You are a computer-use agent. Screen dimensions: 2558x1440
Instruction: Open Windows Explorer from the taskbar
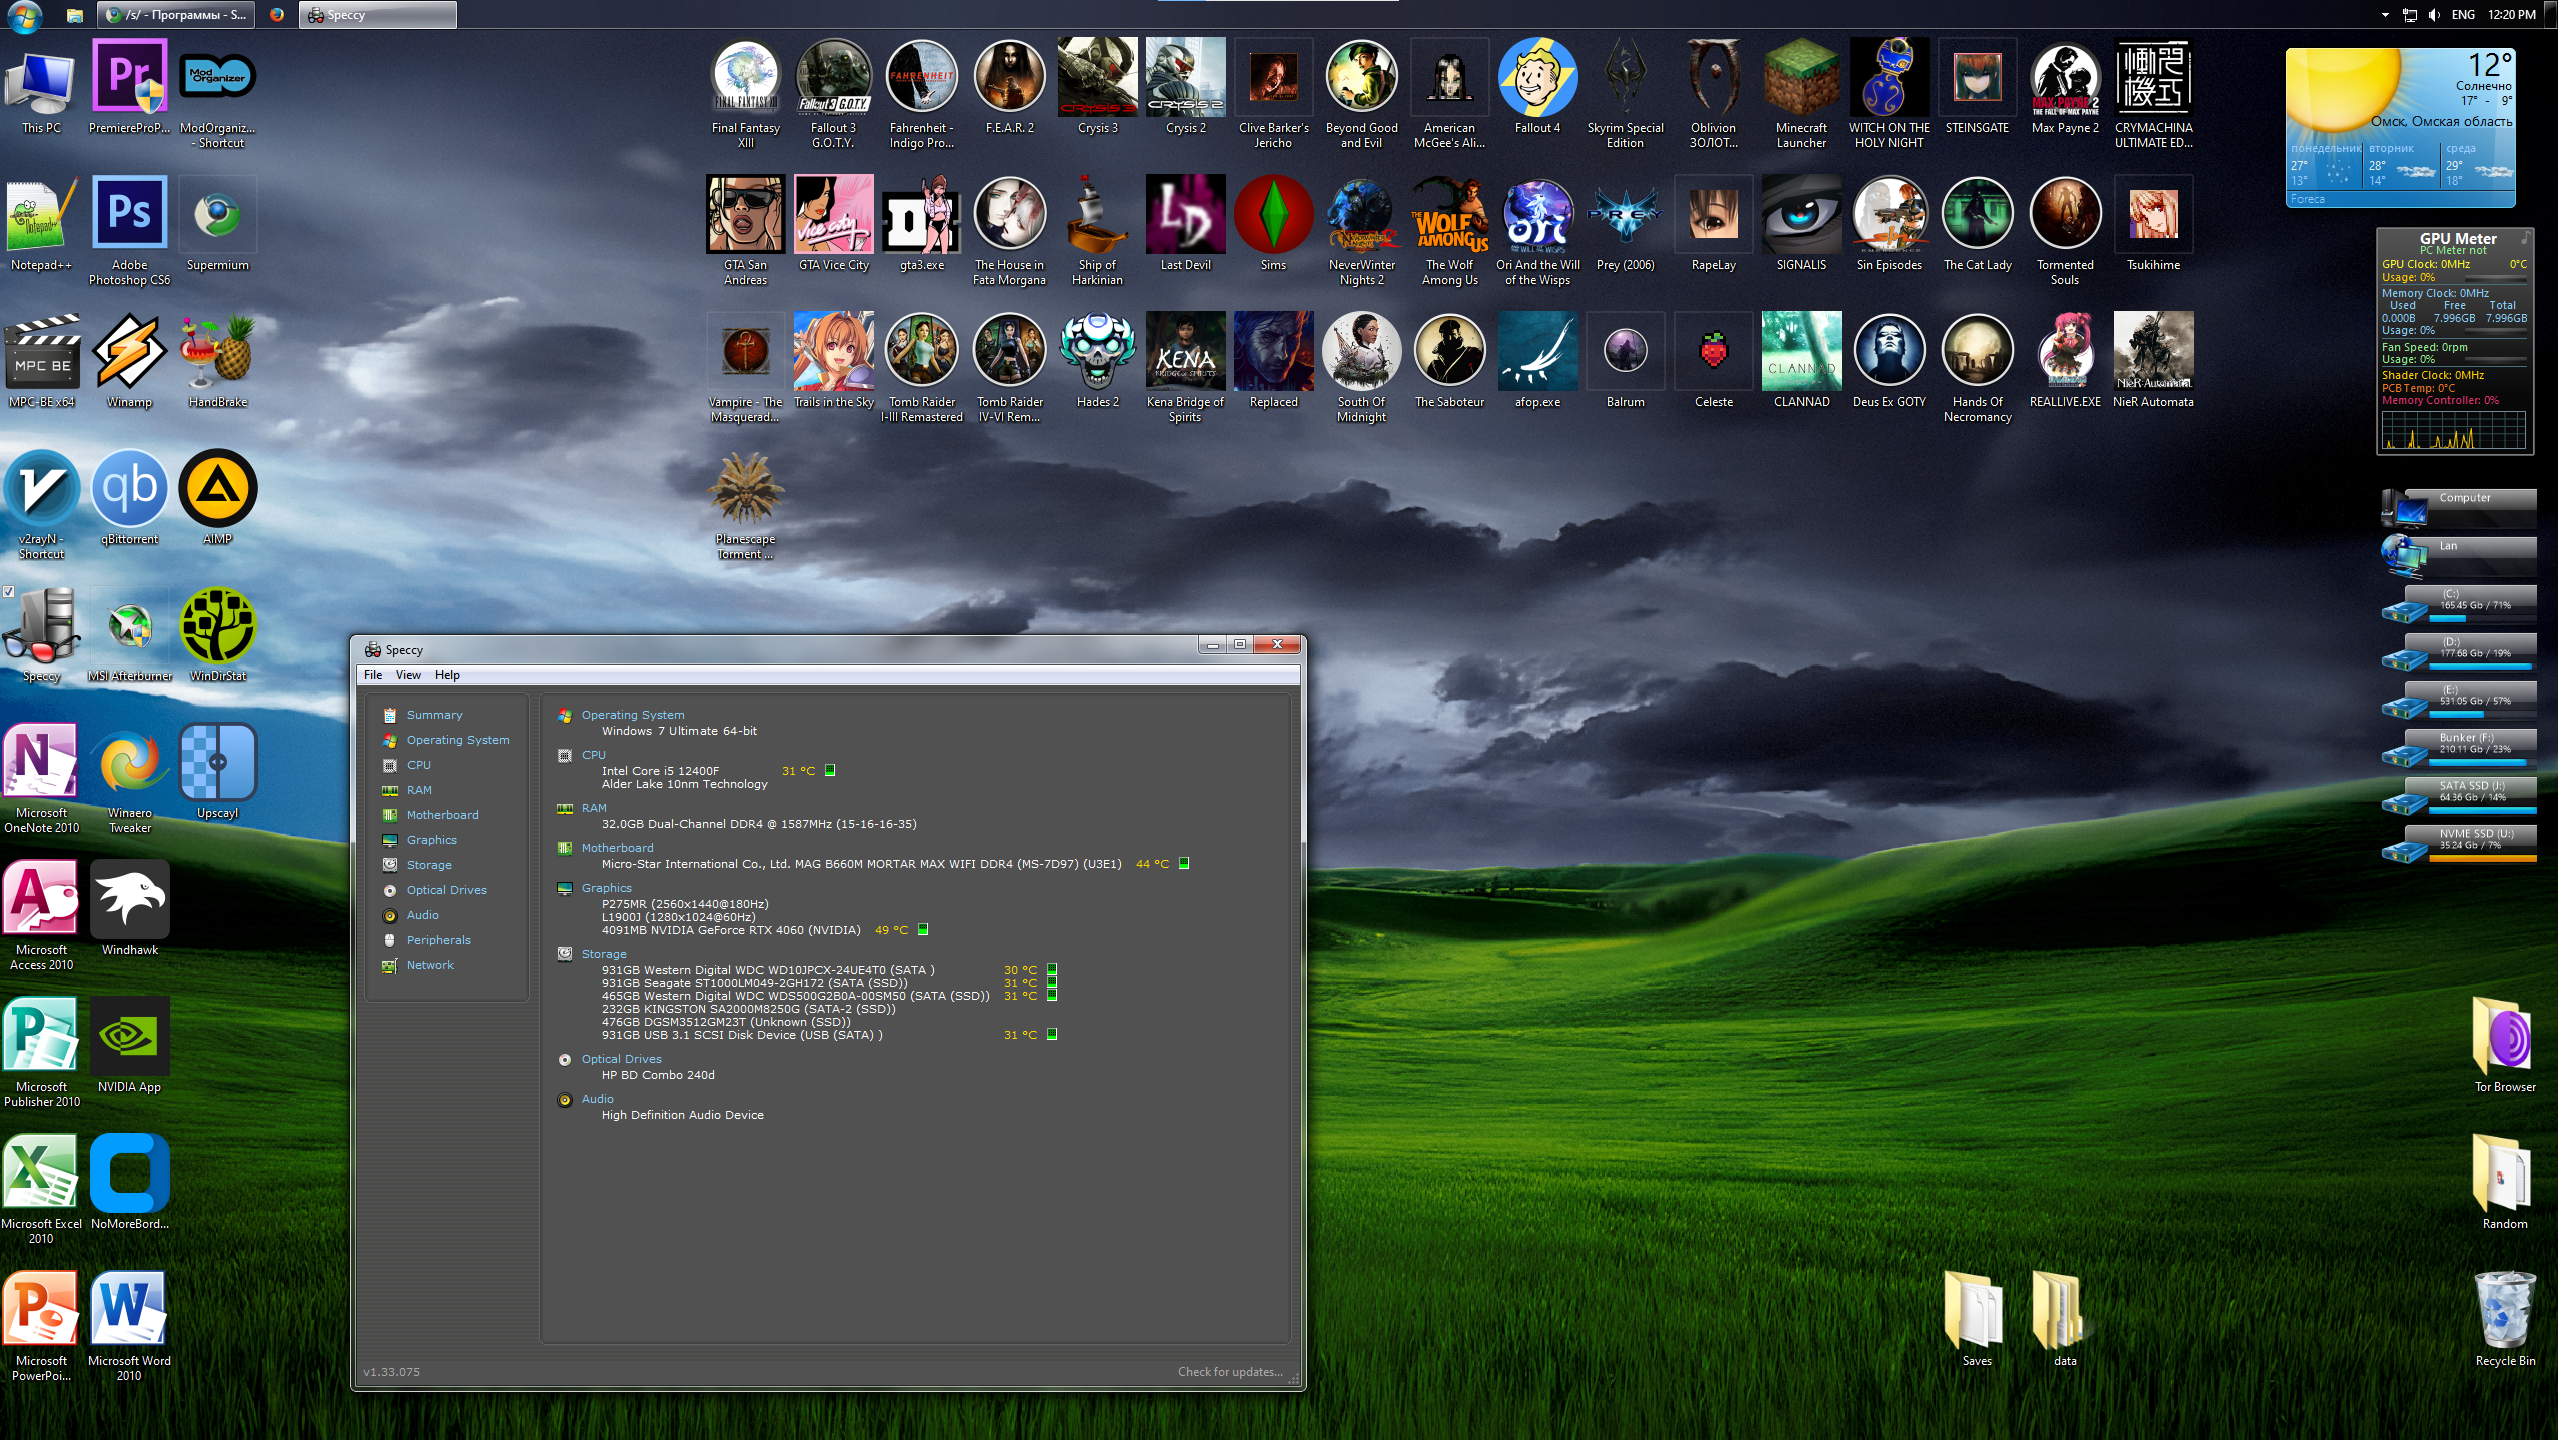pyautogui.click(x=74, y=15)
